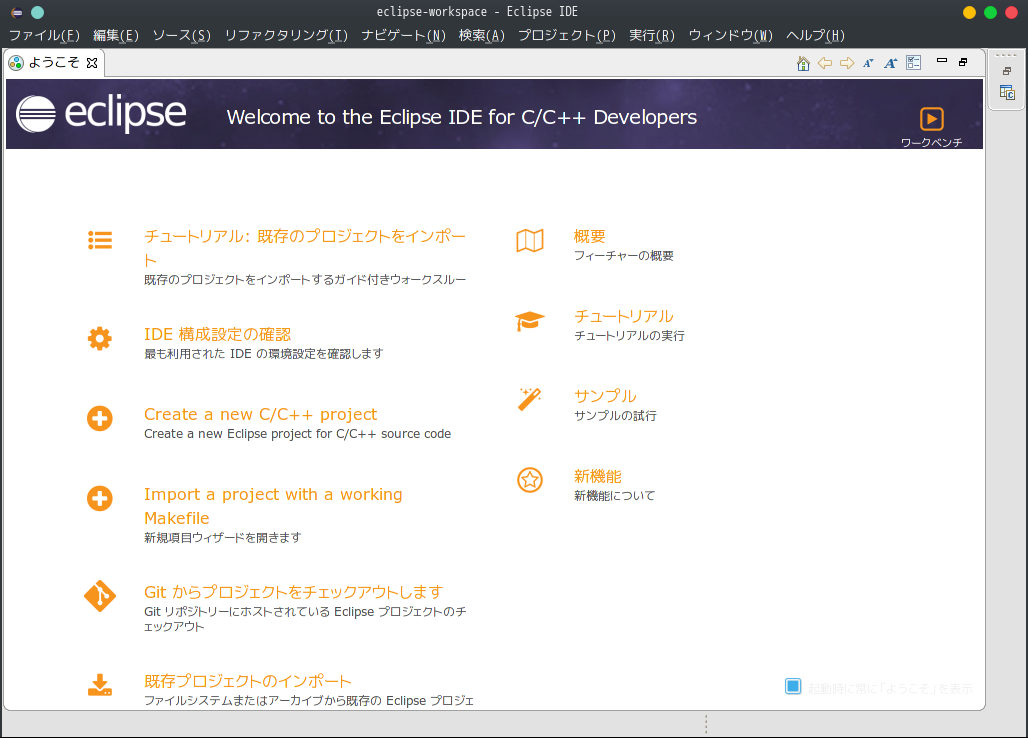Open the ファイル(F) menu
The width and height of the screenshot is (1028, 738).
pyautogui.click(x=44, y=35)
